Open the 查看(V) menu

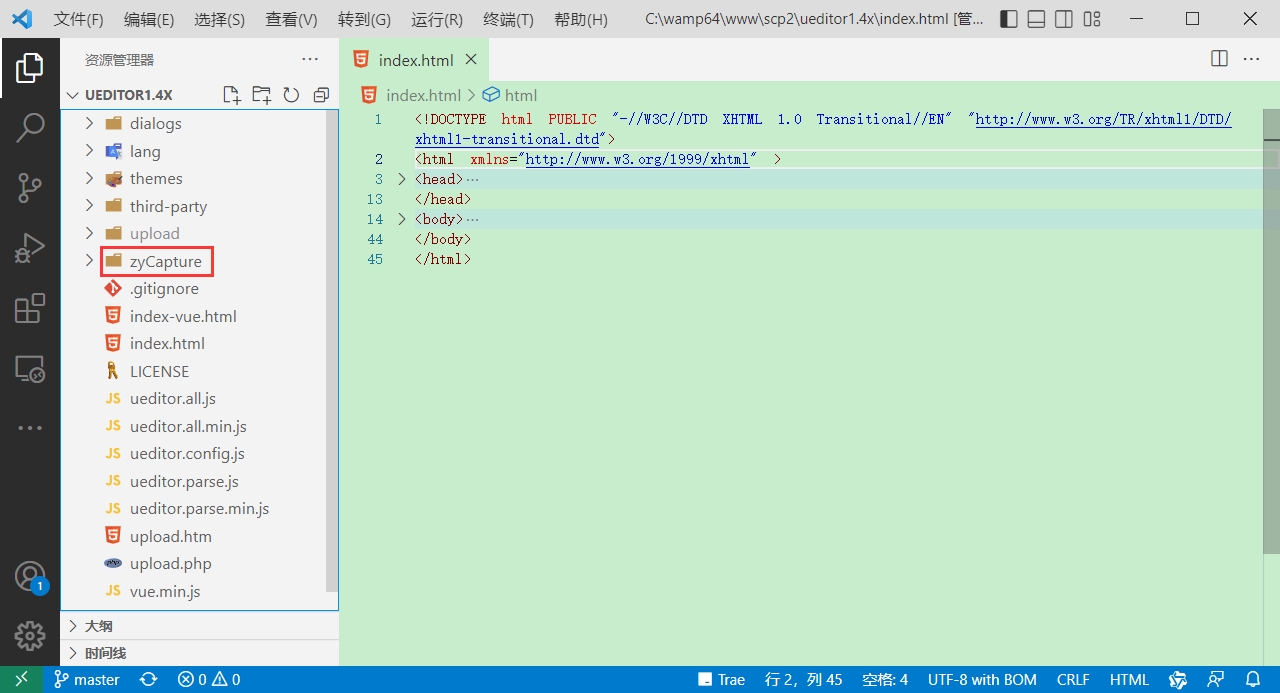point(291,19)
